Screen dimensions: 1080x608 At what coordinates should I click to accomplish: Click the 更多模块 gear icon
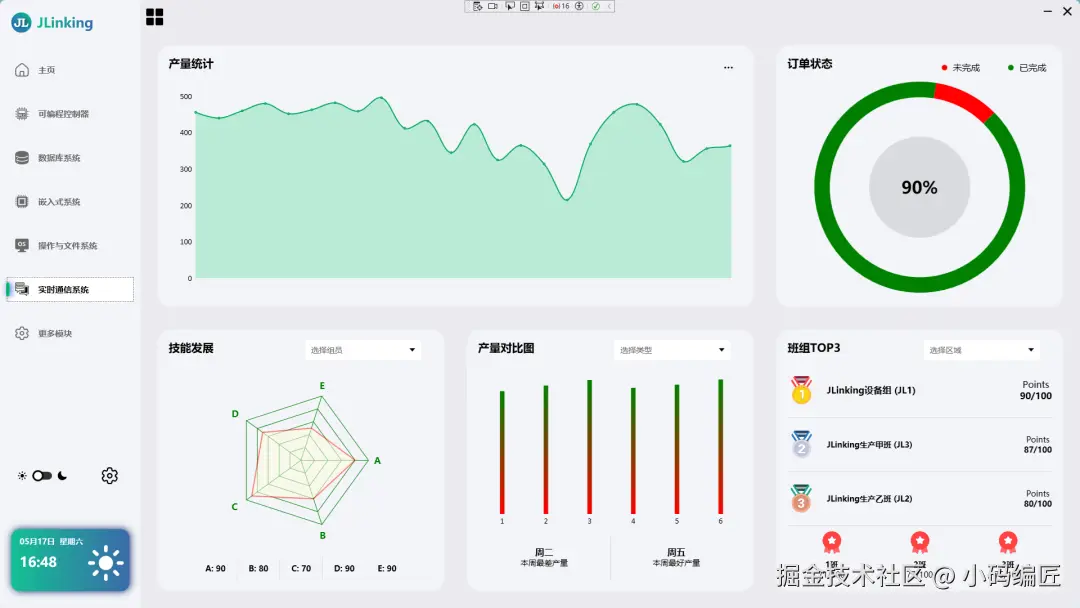click(22, 333)
